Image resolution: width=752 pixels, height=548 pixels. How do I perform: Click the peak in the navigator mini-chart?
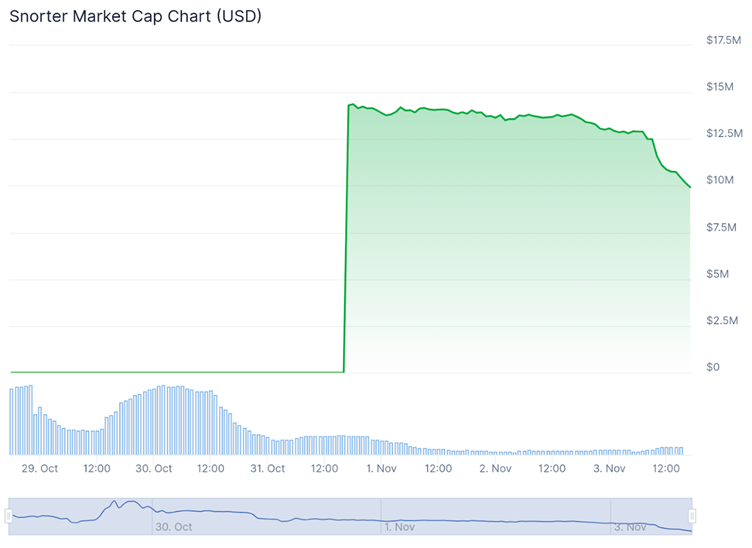coord(115,501)
